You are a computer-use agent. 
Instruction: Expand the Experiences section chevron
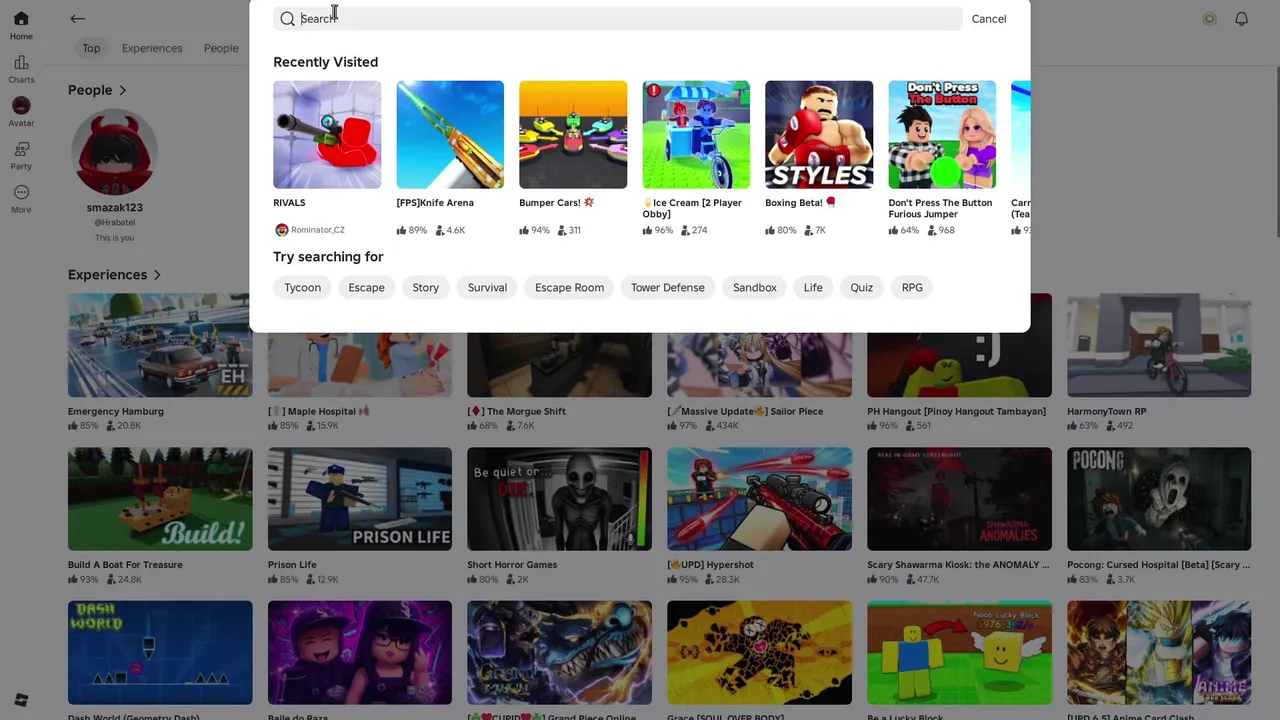pos(156,275)
